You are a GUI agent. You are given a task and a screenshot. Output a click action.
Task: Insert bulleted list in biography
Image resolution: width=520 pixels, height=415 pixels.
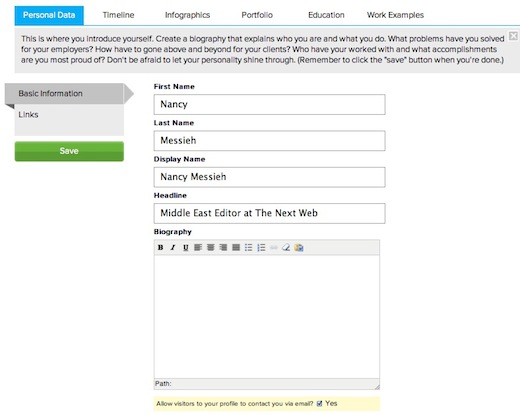(249, 247)
